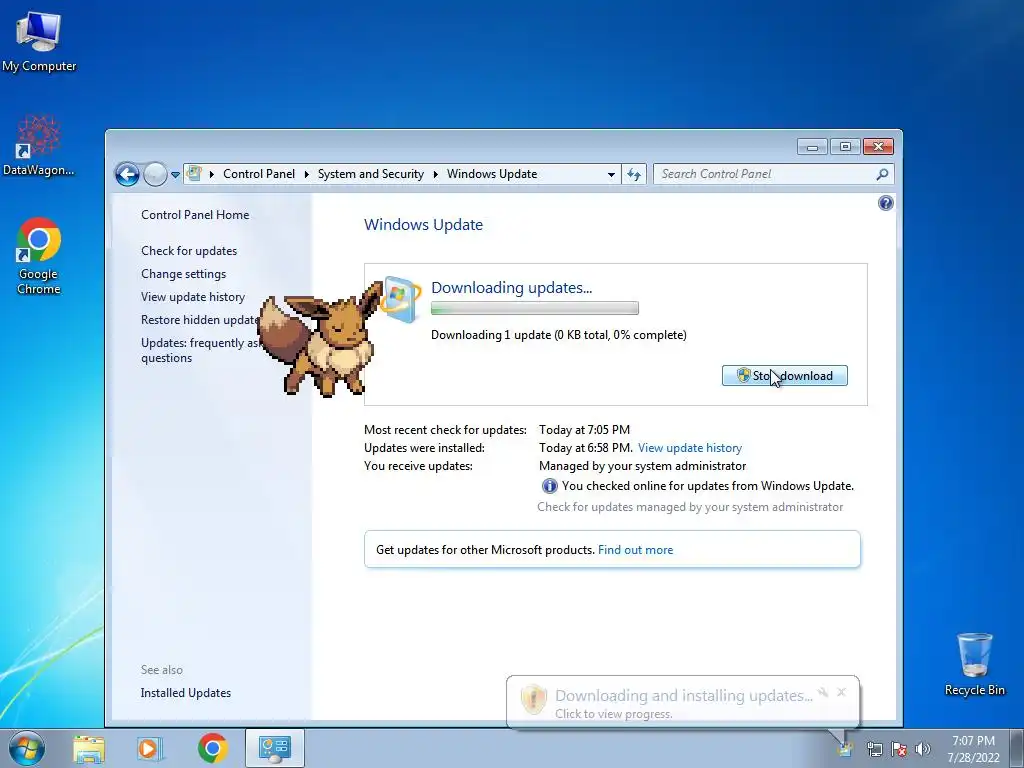Image resolution: width=1024 pixels, height=768 pixels.
Task: Select System and Security breadcrumb
Action: tap(370, 174)
